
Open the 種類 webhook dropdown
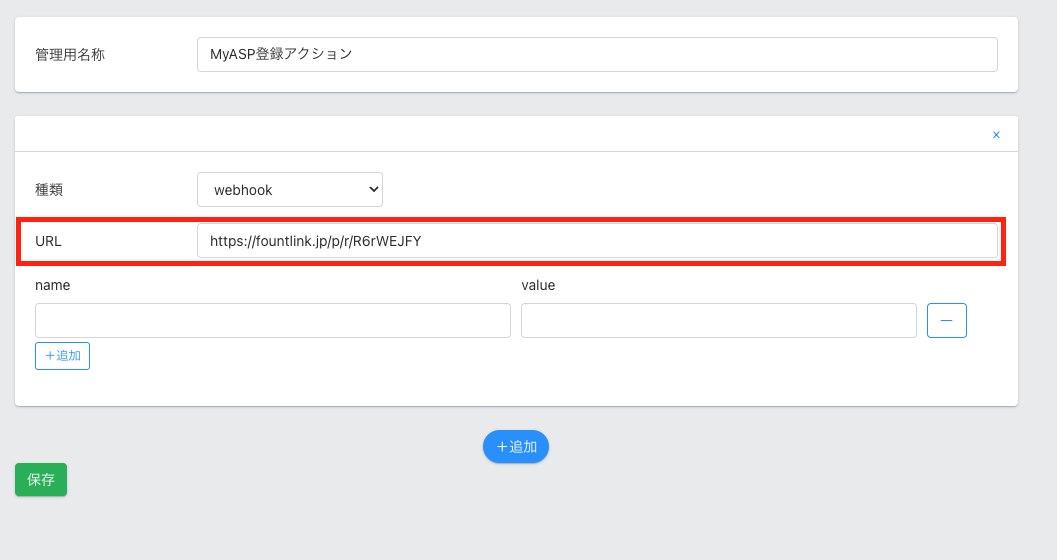pyautogui.click(x=289, y=190)
